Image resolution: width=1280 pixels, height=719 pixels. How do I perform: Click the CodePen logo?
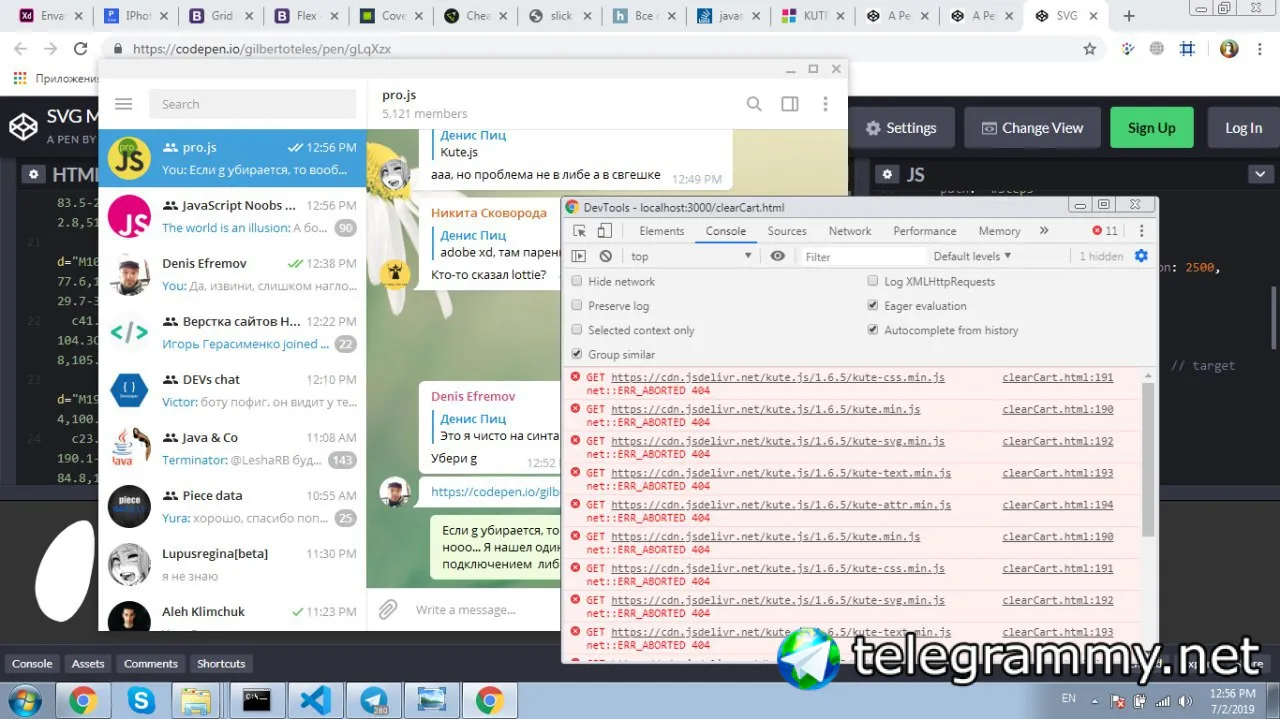tap(22, 127)
